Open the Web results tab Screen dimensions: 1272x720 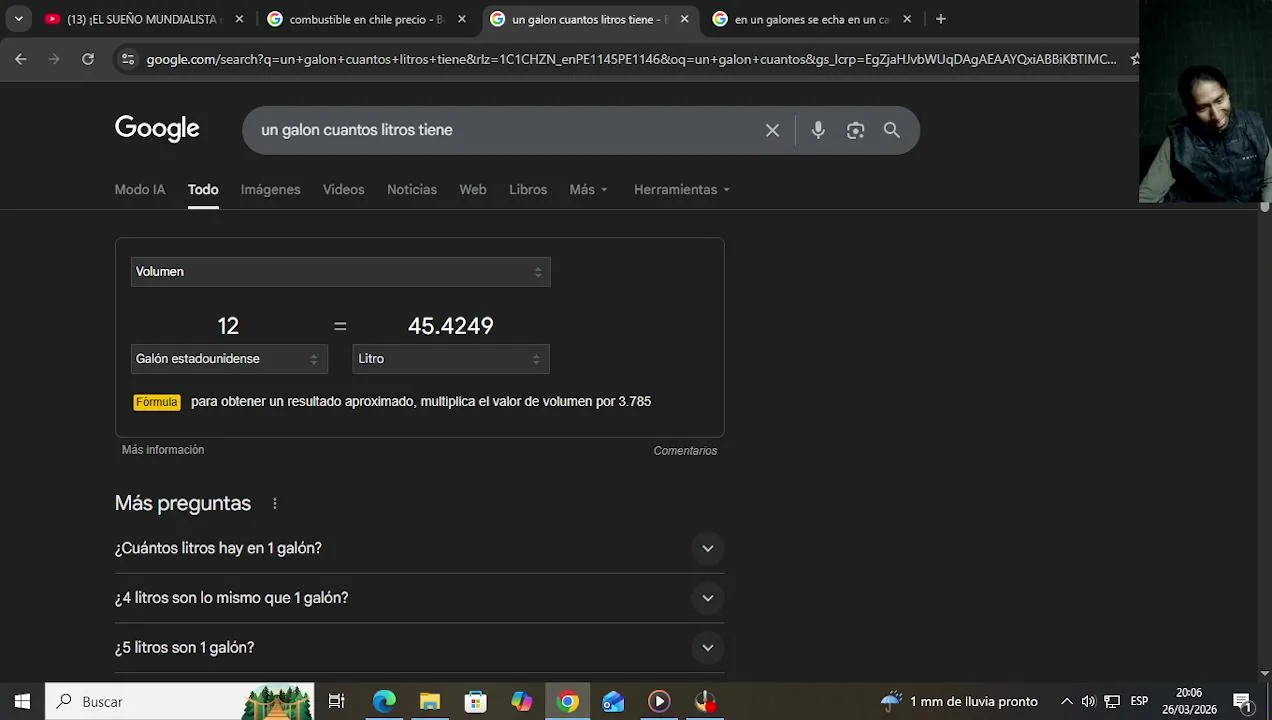(x=473, y=189)
